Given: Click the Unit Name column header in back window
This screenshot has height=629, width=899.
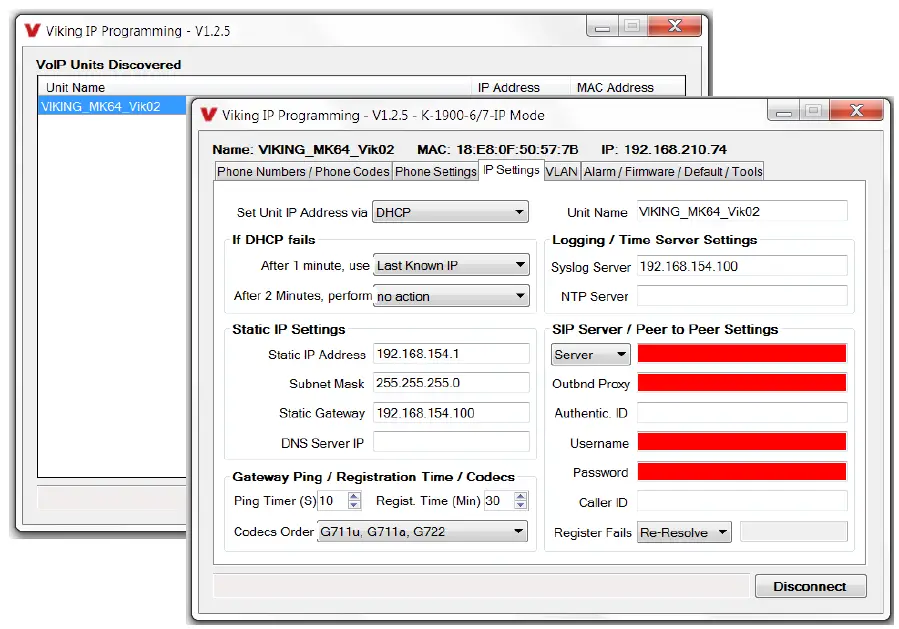Looking at the screenshot, I should [x=254, y=88].
